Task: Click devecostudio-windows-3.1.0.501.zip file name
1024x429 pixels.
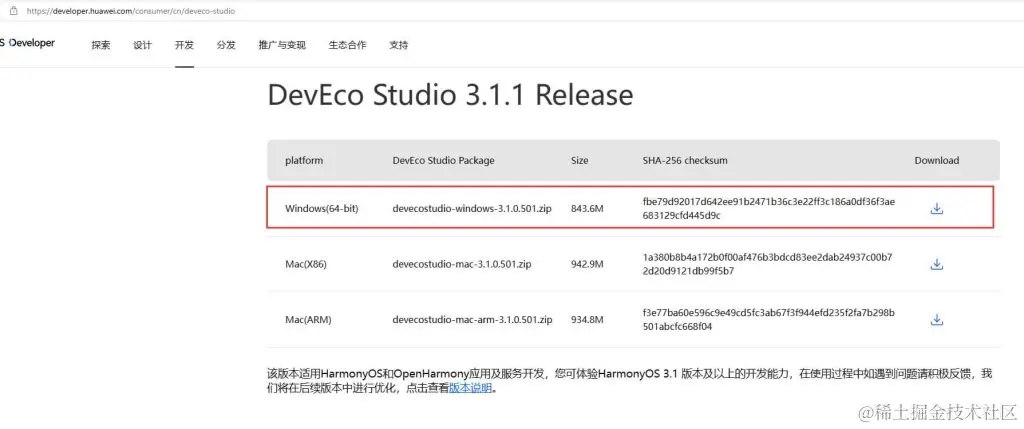Action: point(473,209)
